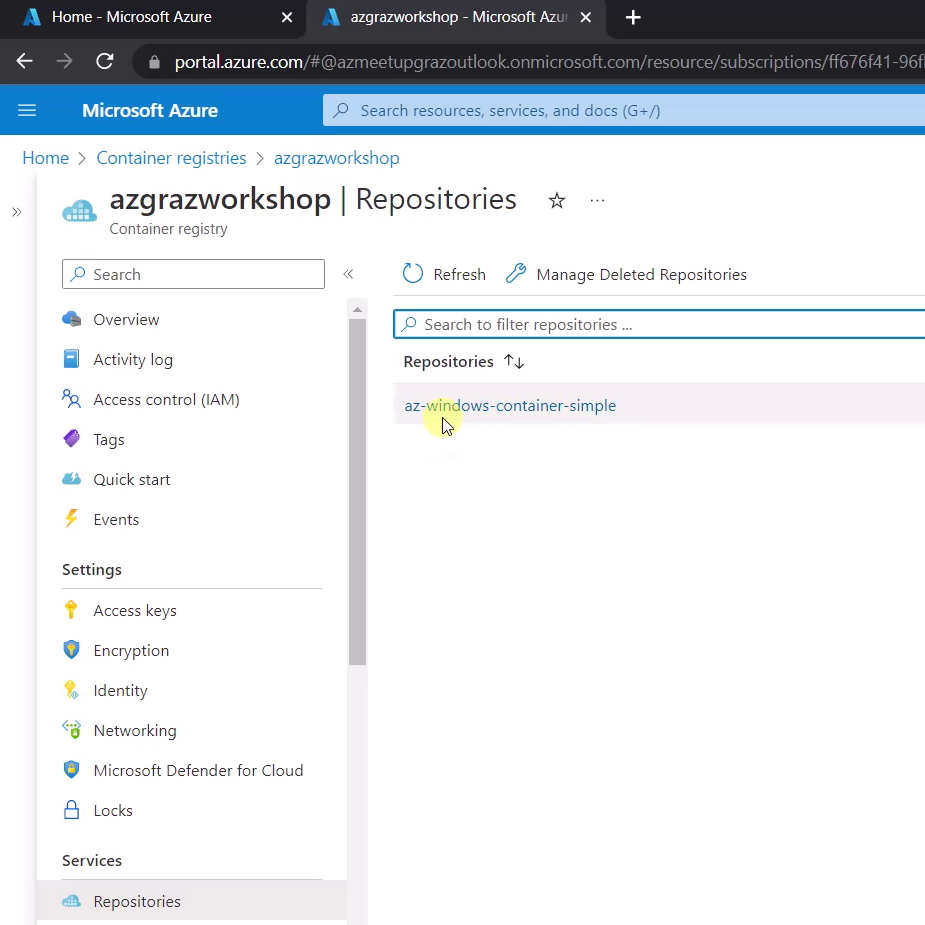Open Container registries breadcrumb link
Screen dimensions: 925x925
[x=171, y=158]
